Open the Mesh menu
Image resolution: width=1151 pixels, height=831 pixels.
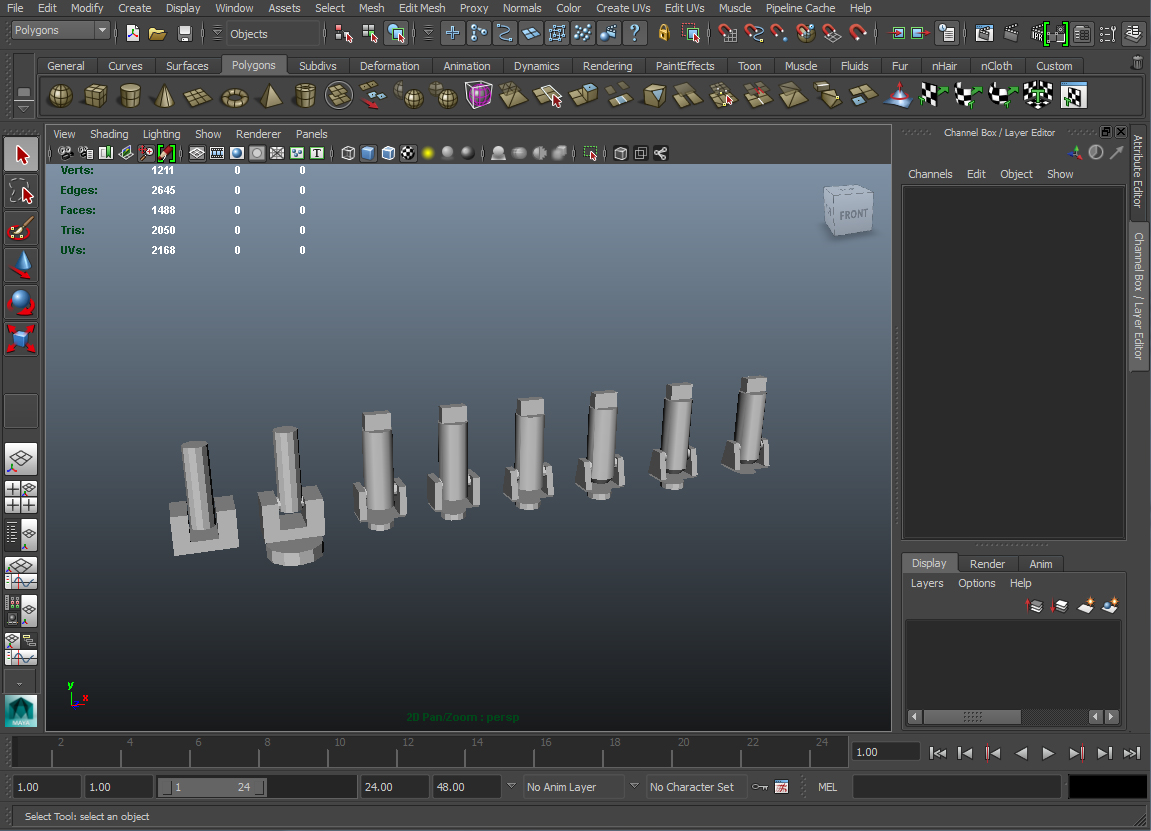coord(371,8)
